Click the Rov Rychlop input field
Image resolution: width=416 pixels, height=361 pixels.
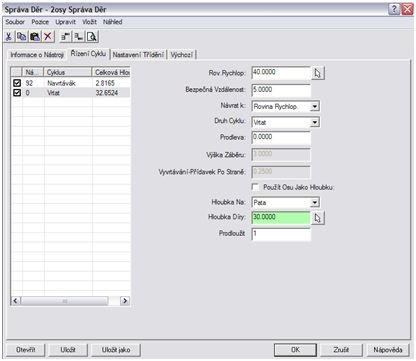pyautogui.click(x=281, y=73)
